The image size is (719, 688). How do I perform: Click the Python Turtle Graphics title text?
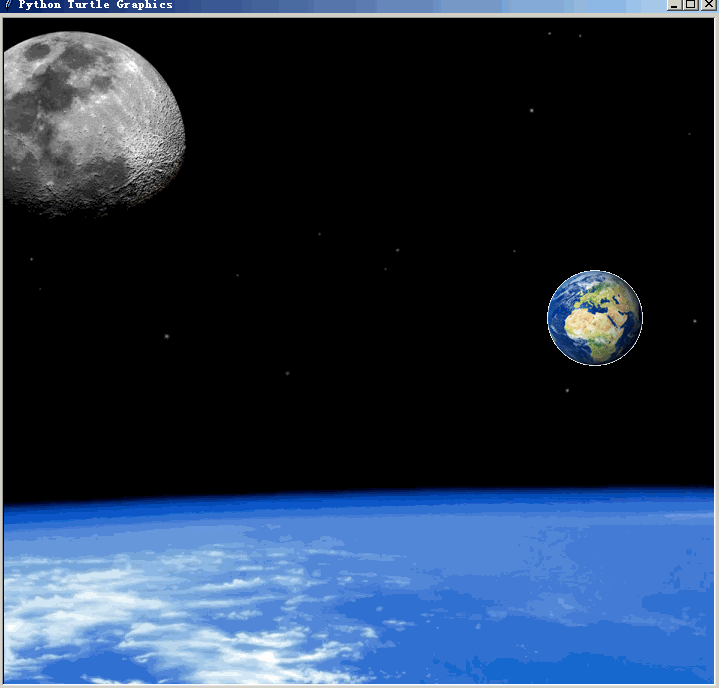[x=95, y=5]
